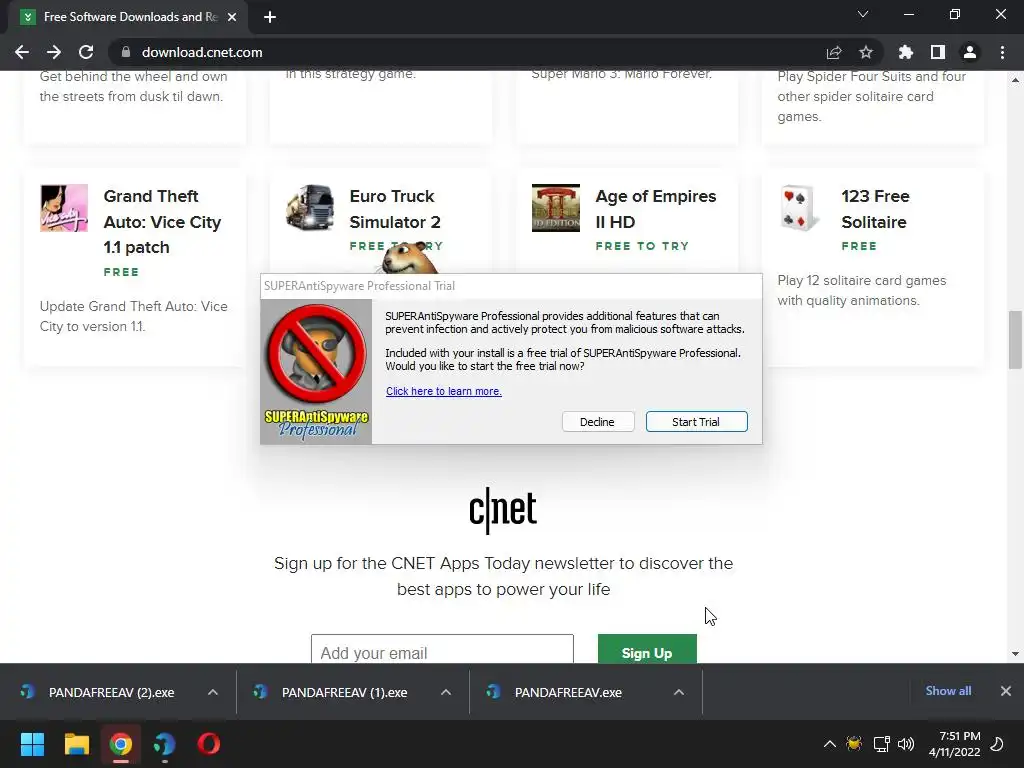Open Grand Theft Auto: Vice City 1.1 patch title
The image size is (1024, 768).
point(163,222)
